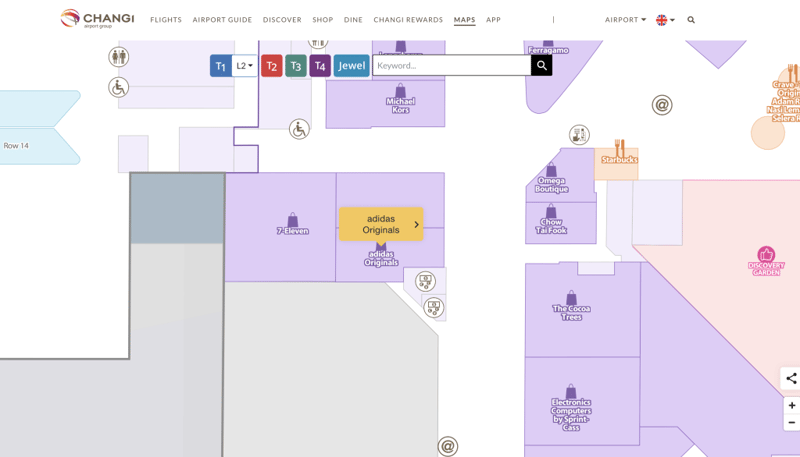Zoom in the map with plus button
Viewport: 800px width, 457px height.
coord(791,406)
